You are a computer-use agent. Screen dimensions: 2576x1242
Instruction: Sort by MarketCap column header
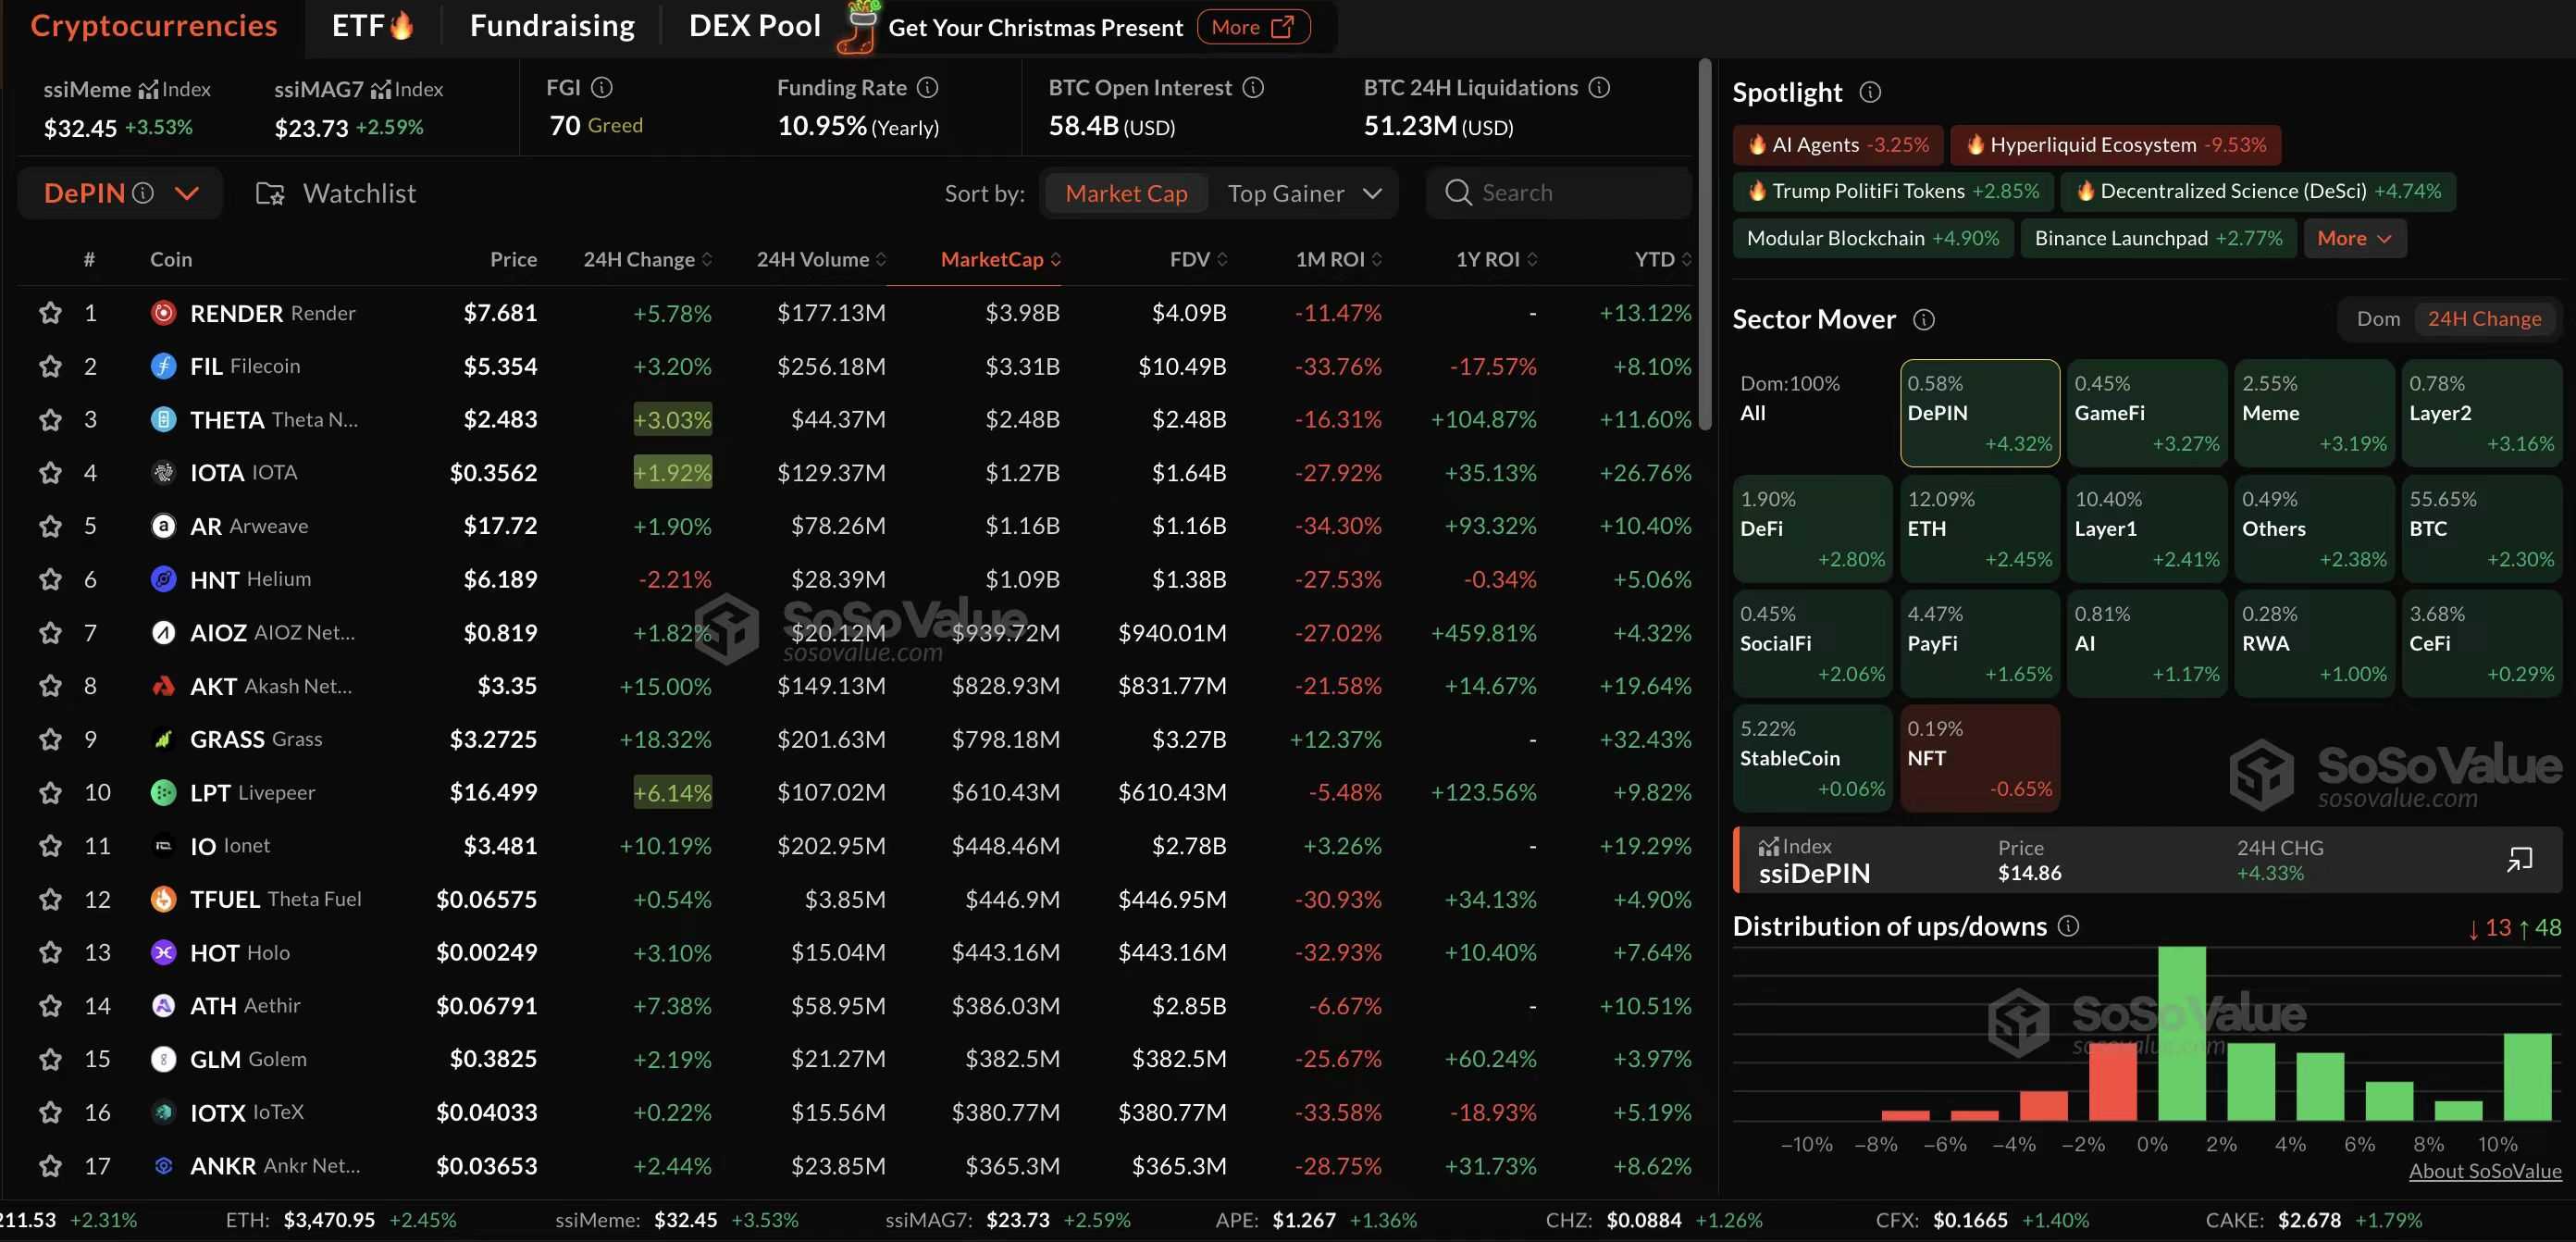[1000, 259]
